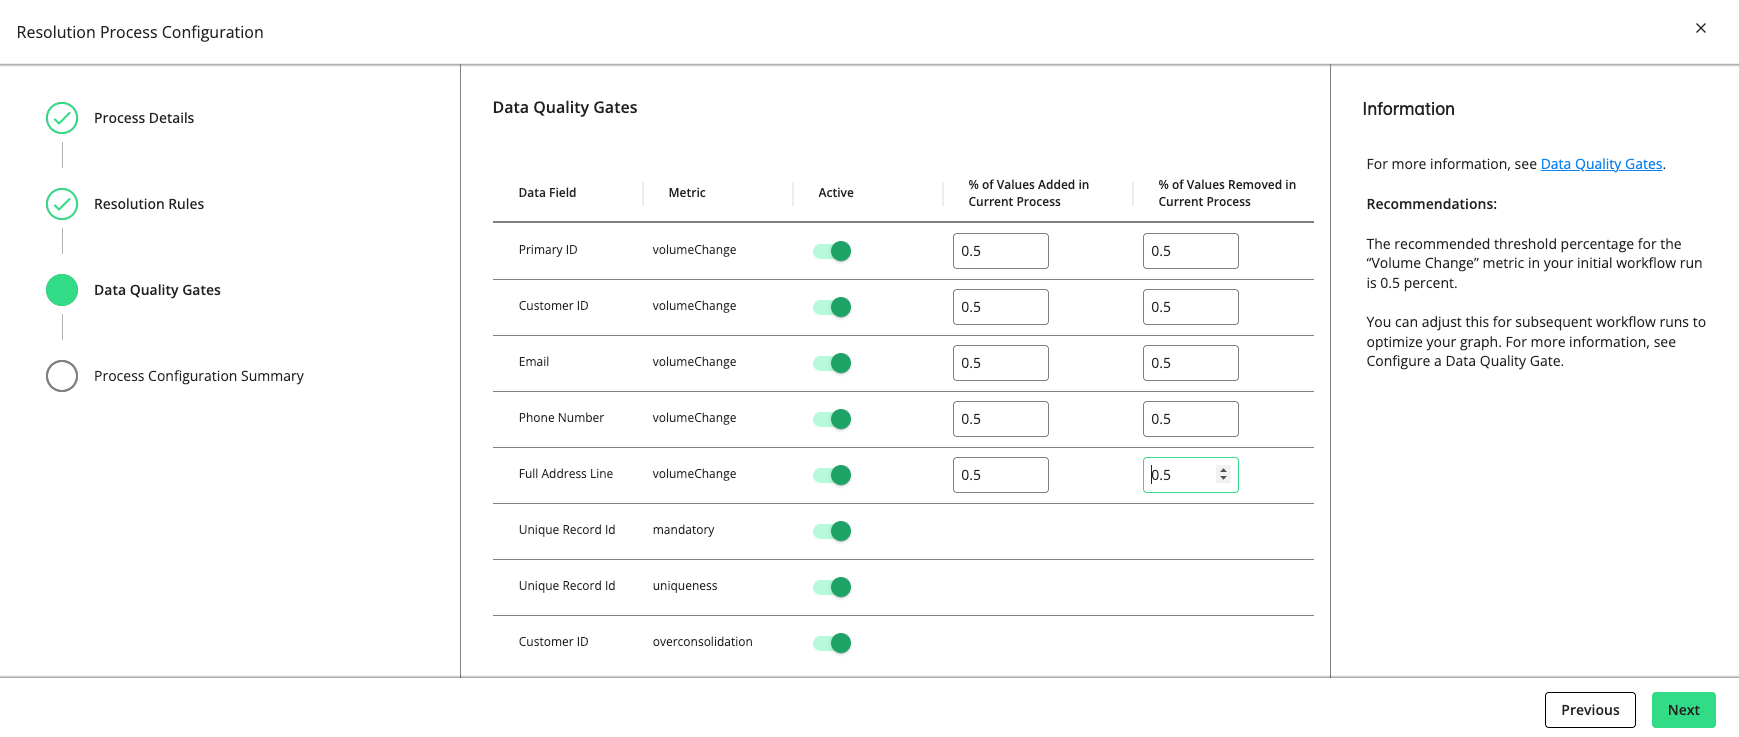The image size is (1739, 737).
Task: Close the Resolution Process Configuration dialog
Action: pos(1700,28)
